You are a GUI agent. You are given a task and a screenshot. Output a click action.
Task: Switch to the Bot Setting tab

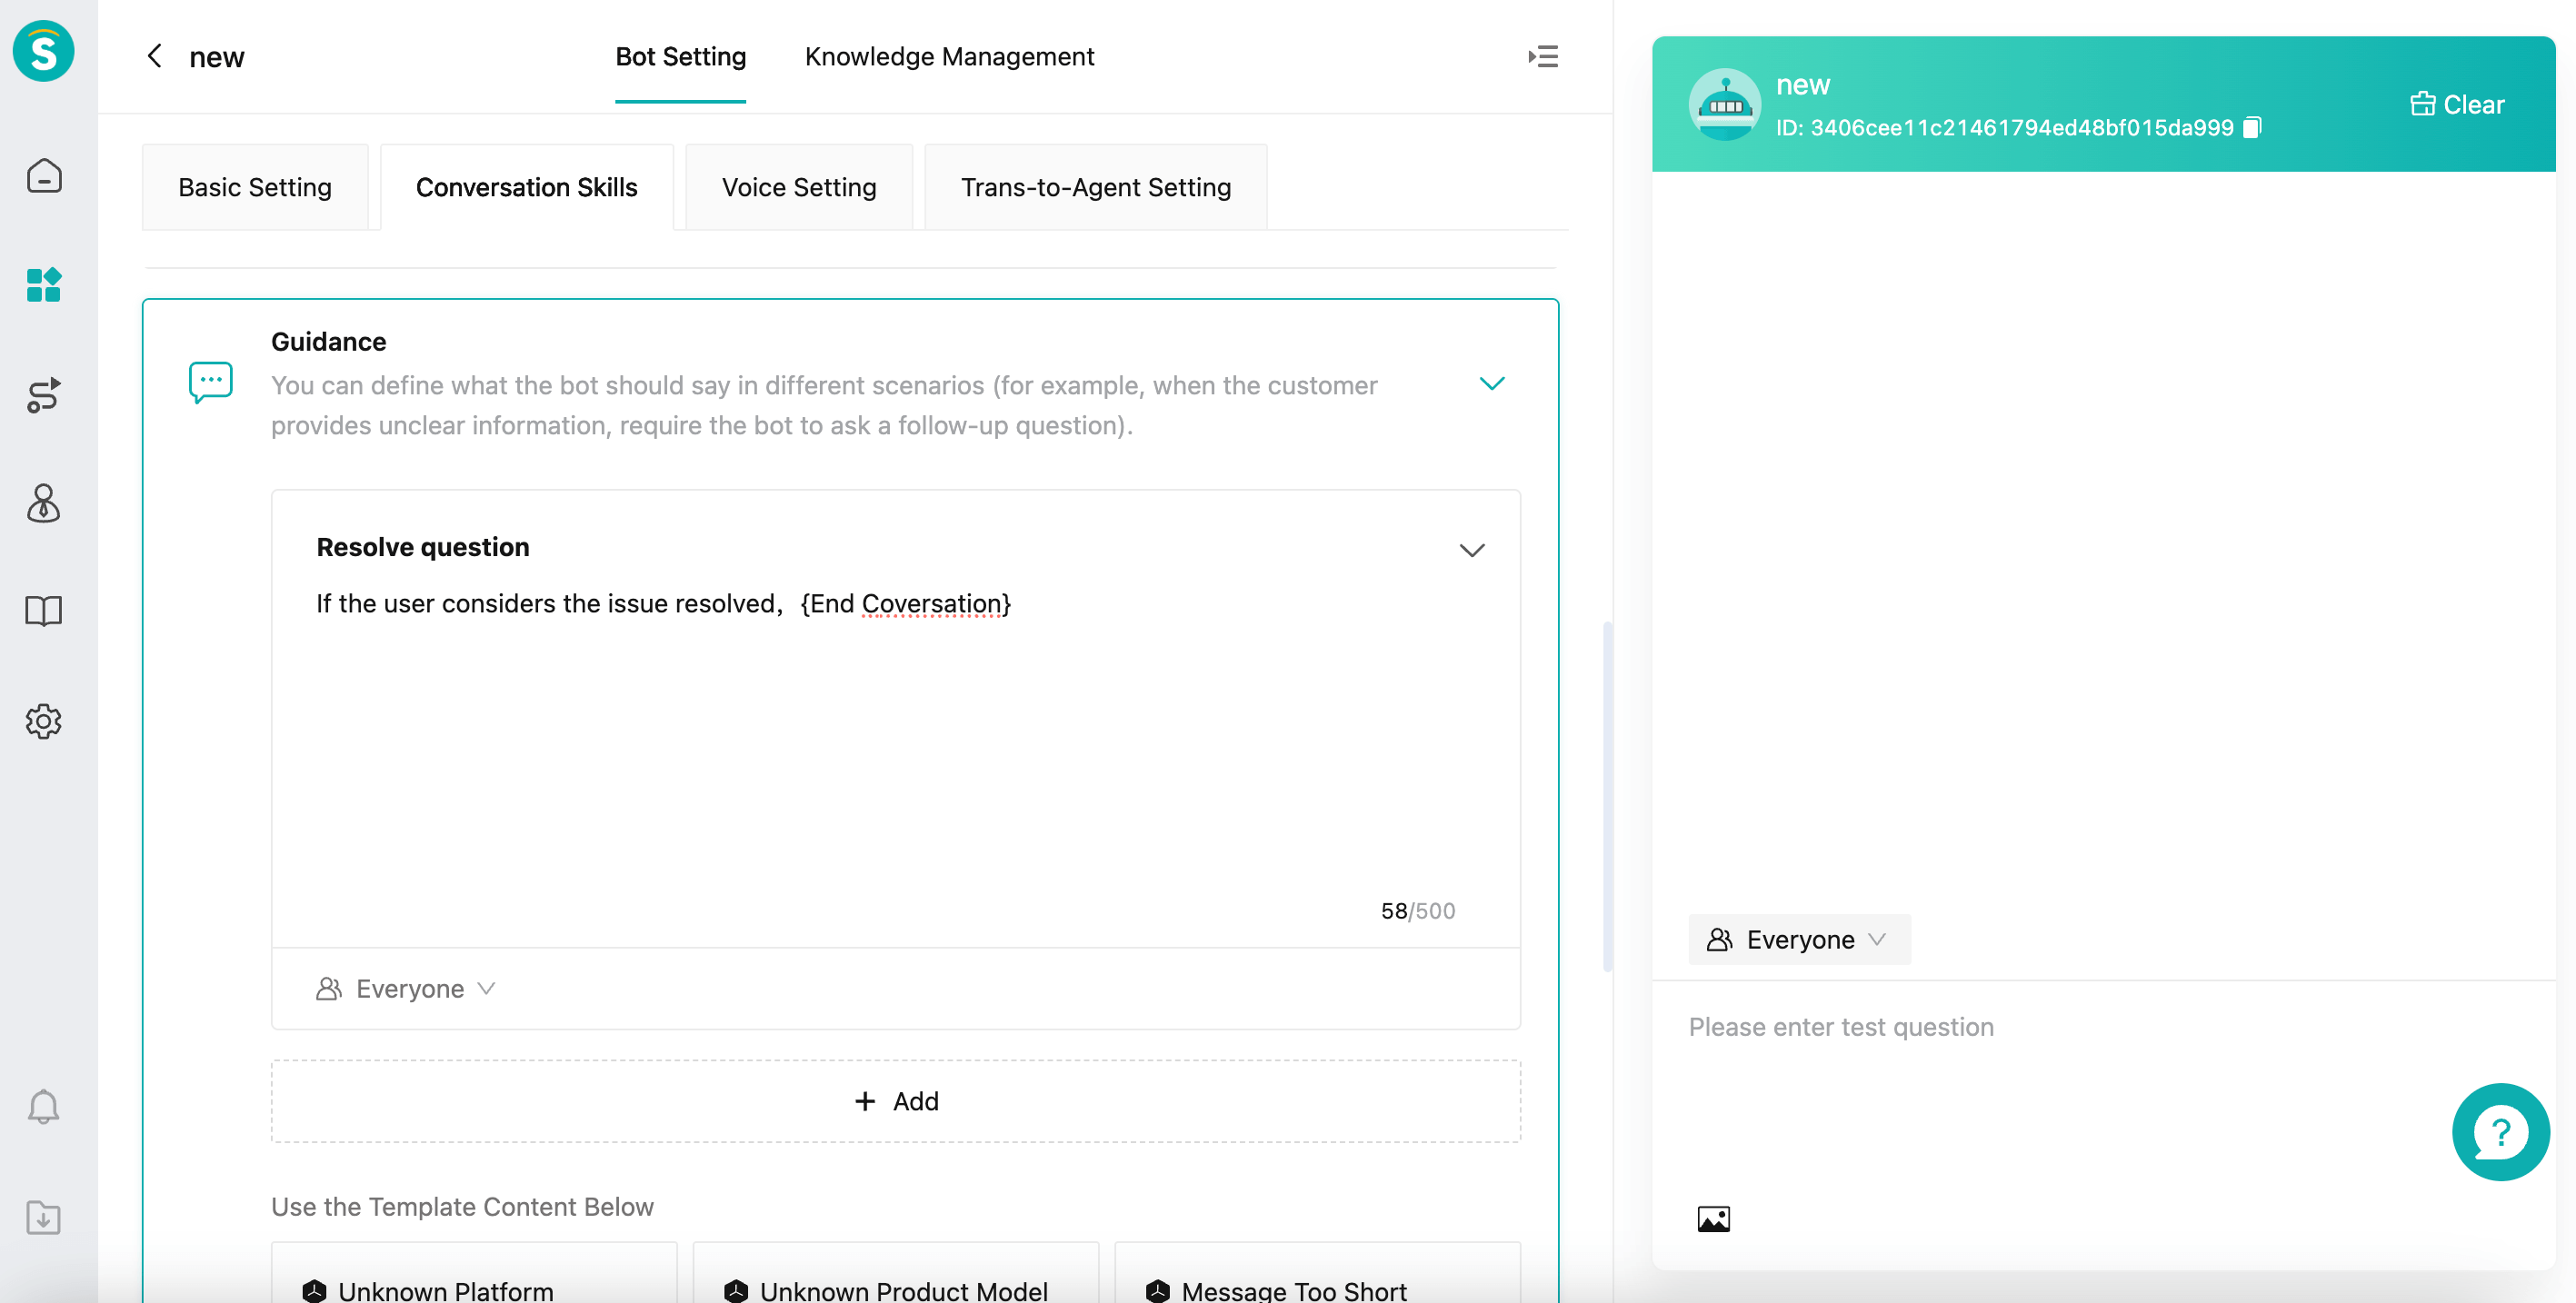(x=680, y=57)
